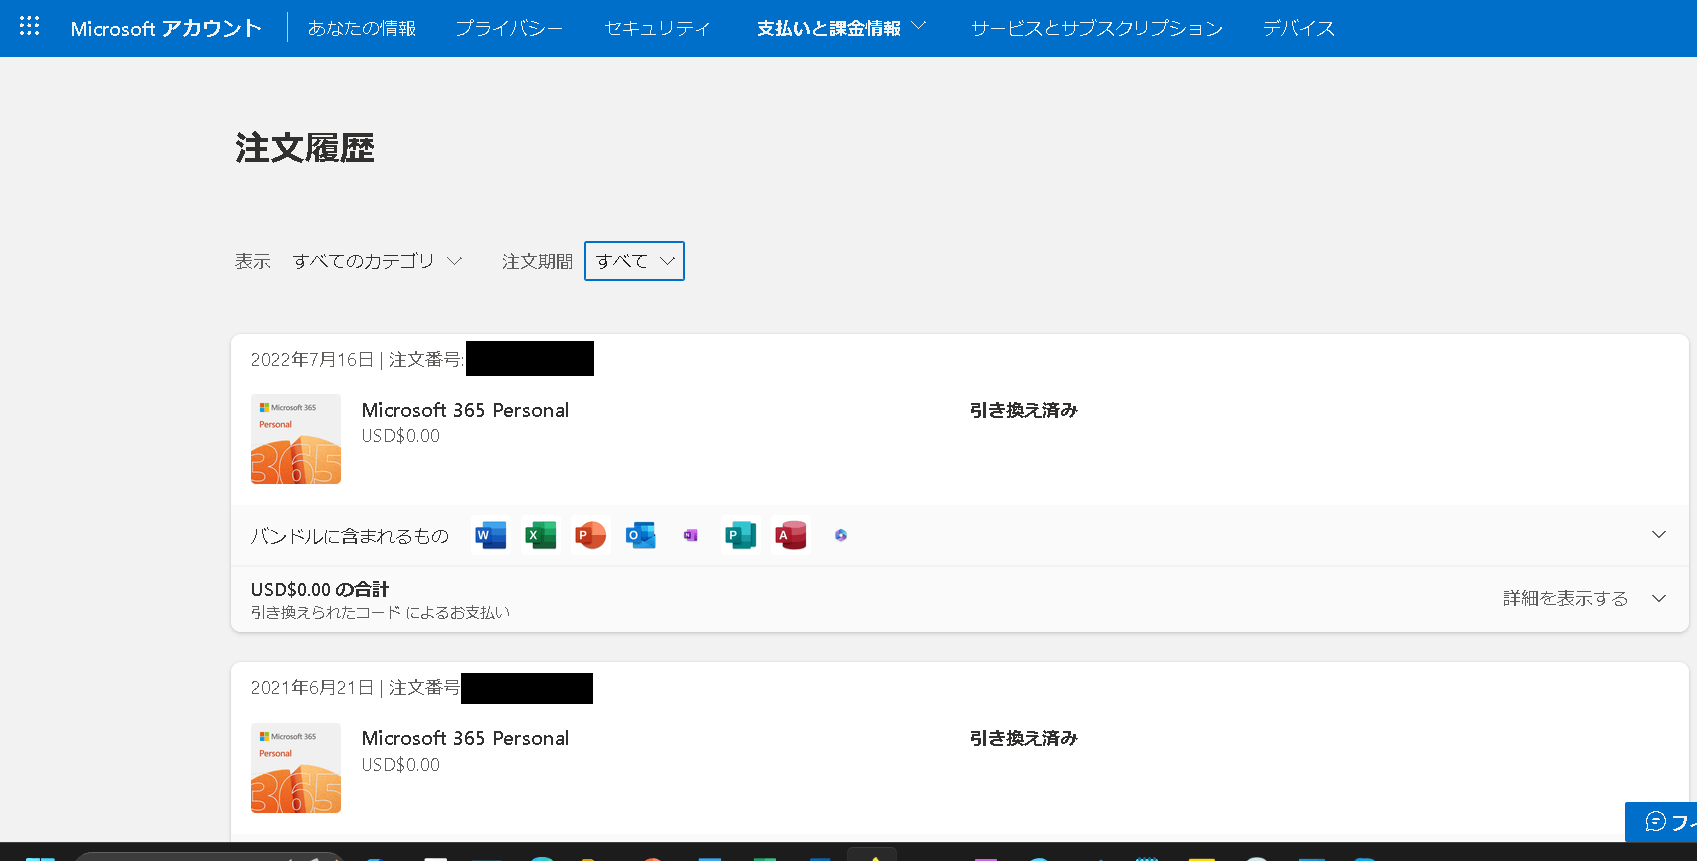Screen dimensions: 1697x861
Task: Click the small OneNote icon in the bundle row
Action: click(x=690, y=535)
